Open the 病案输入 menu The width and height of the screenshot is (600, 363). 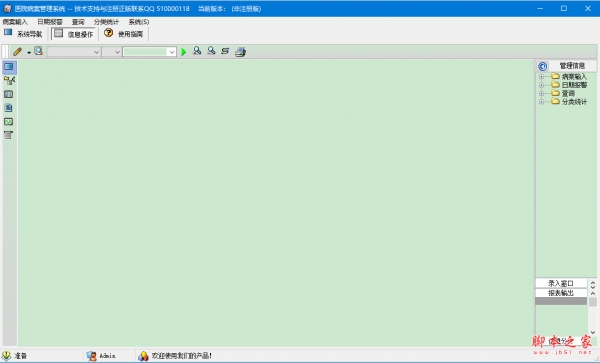click(x=15, y=22)
